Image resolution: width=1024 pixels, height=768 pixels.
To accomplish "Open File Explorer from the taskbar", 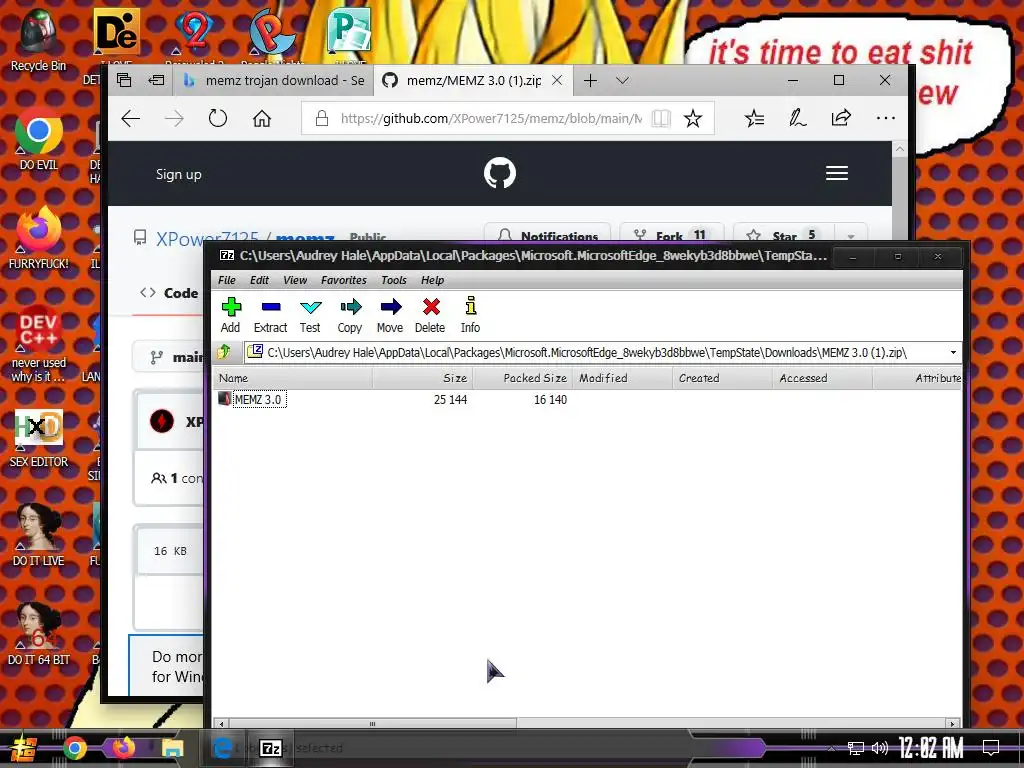I will (172, 748).
